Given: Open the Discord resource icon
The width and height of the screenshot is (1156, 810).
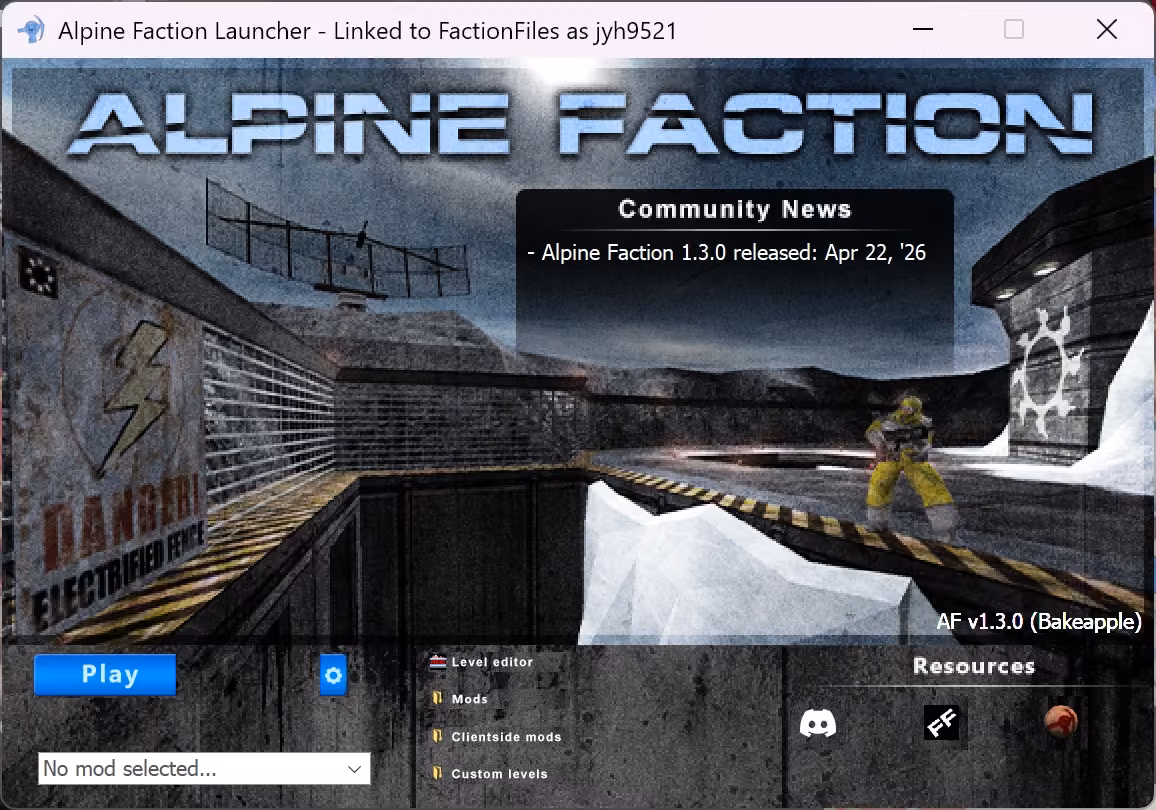Looking at the screenshot, I should point(818,723).
